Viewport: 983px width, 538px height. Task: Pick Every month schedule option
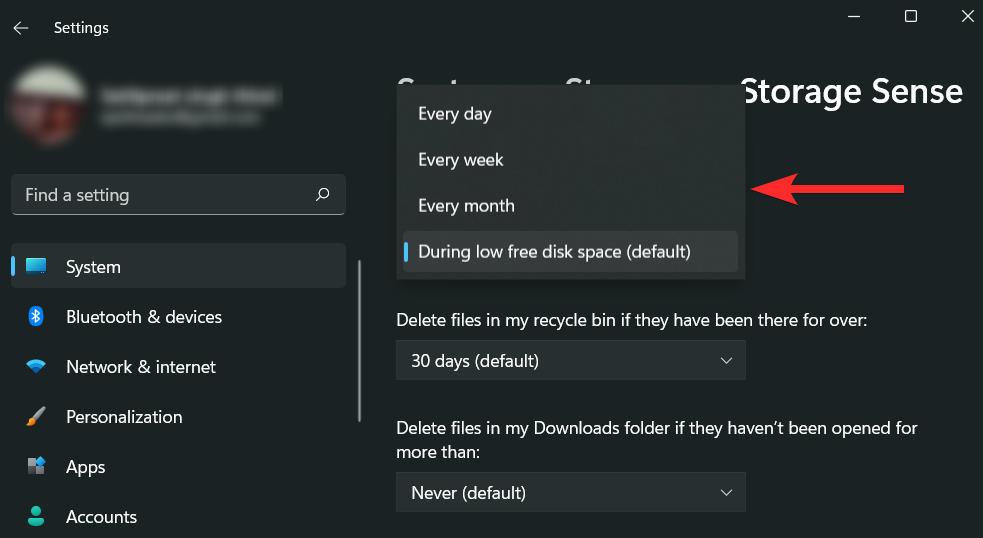point(466,206)
